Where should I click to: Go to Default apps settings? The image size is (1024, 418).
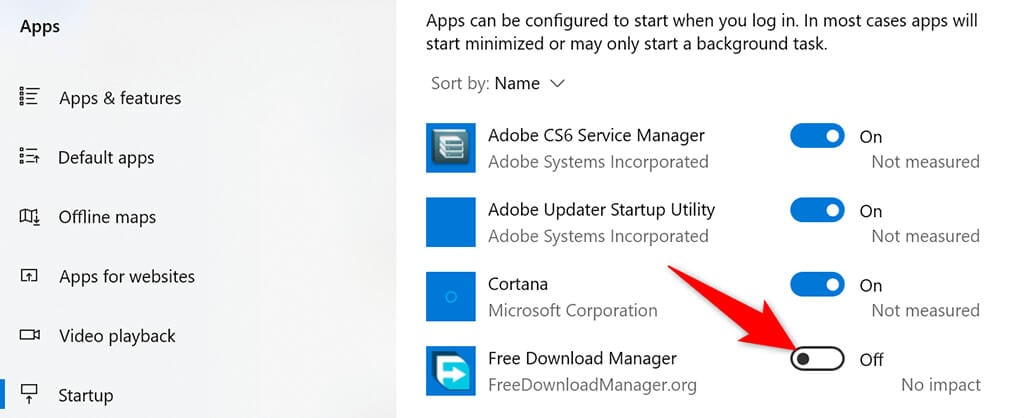[x=106, y=158]
